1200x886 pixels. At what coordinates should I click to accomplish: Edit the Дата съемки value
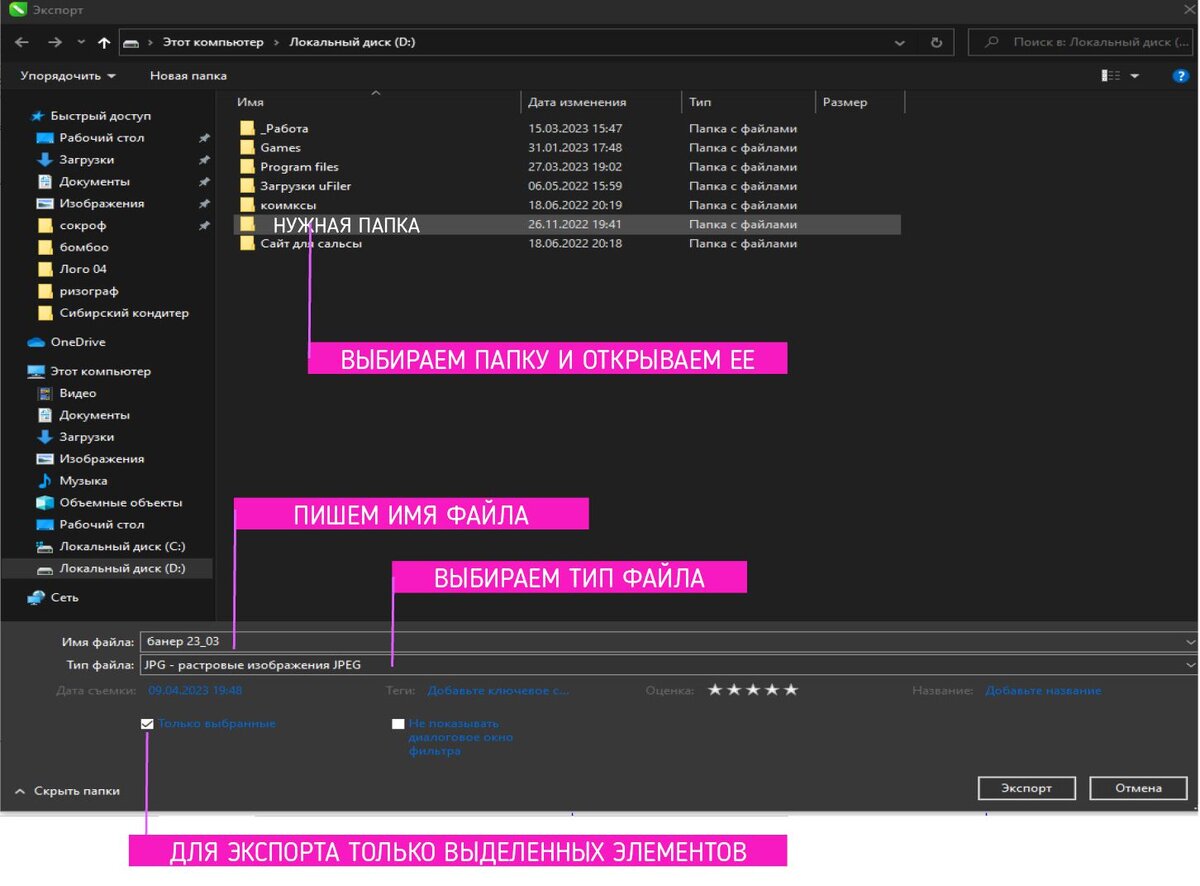click(x=195, y=691)
